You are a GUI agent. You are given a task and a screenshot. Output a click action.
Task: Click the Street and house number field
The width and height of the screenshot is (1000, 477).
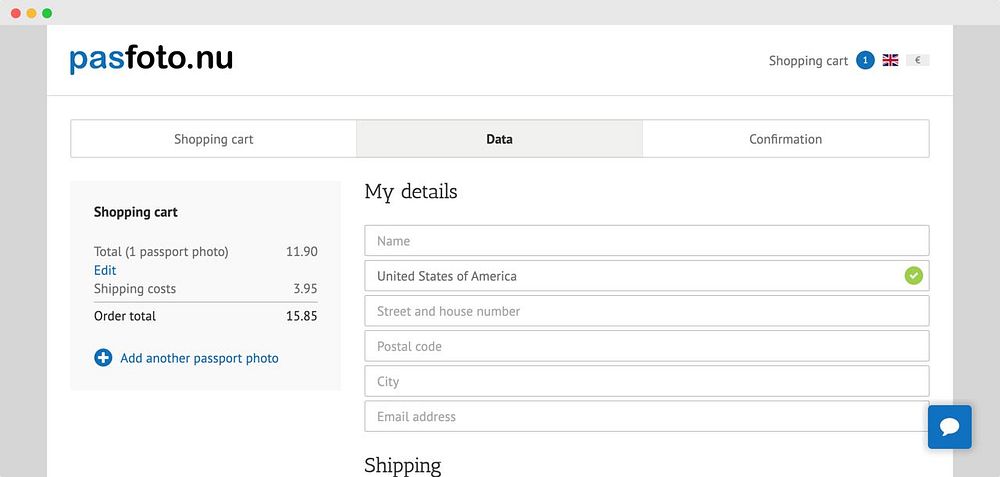click(x=646, y=311)
